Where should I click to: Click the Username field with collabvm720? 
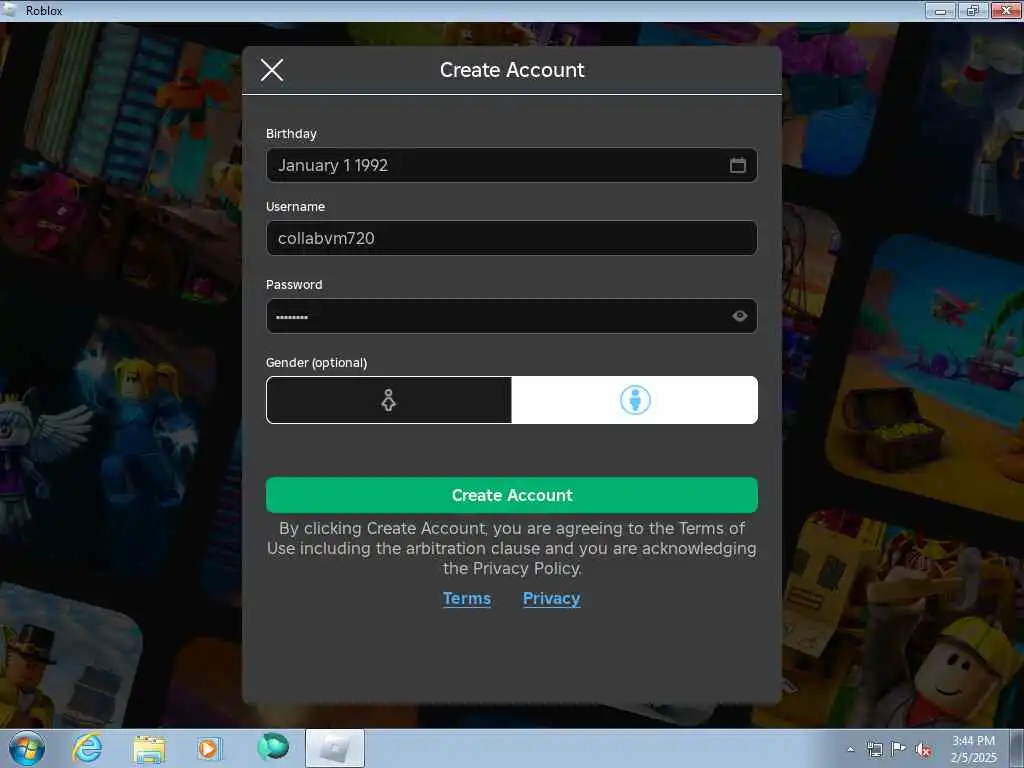[511, 238]
